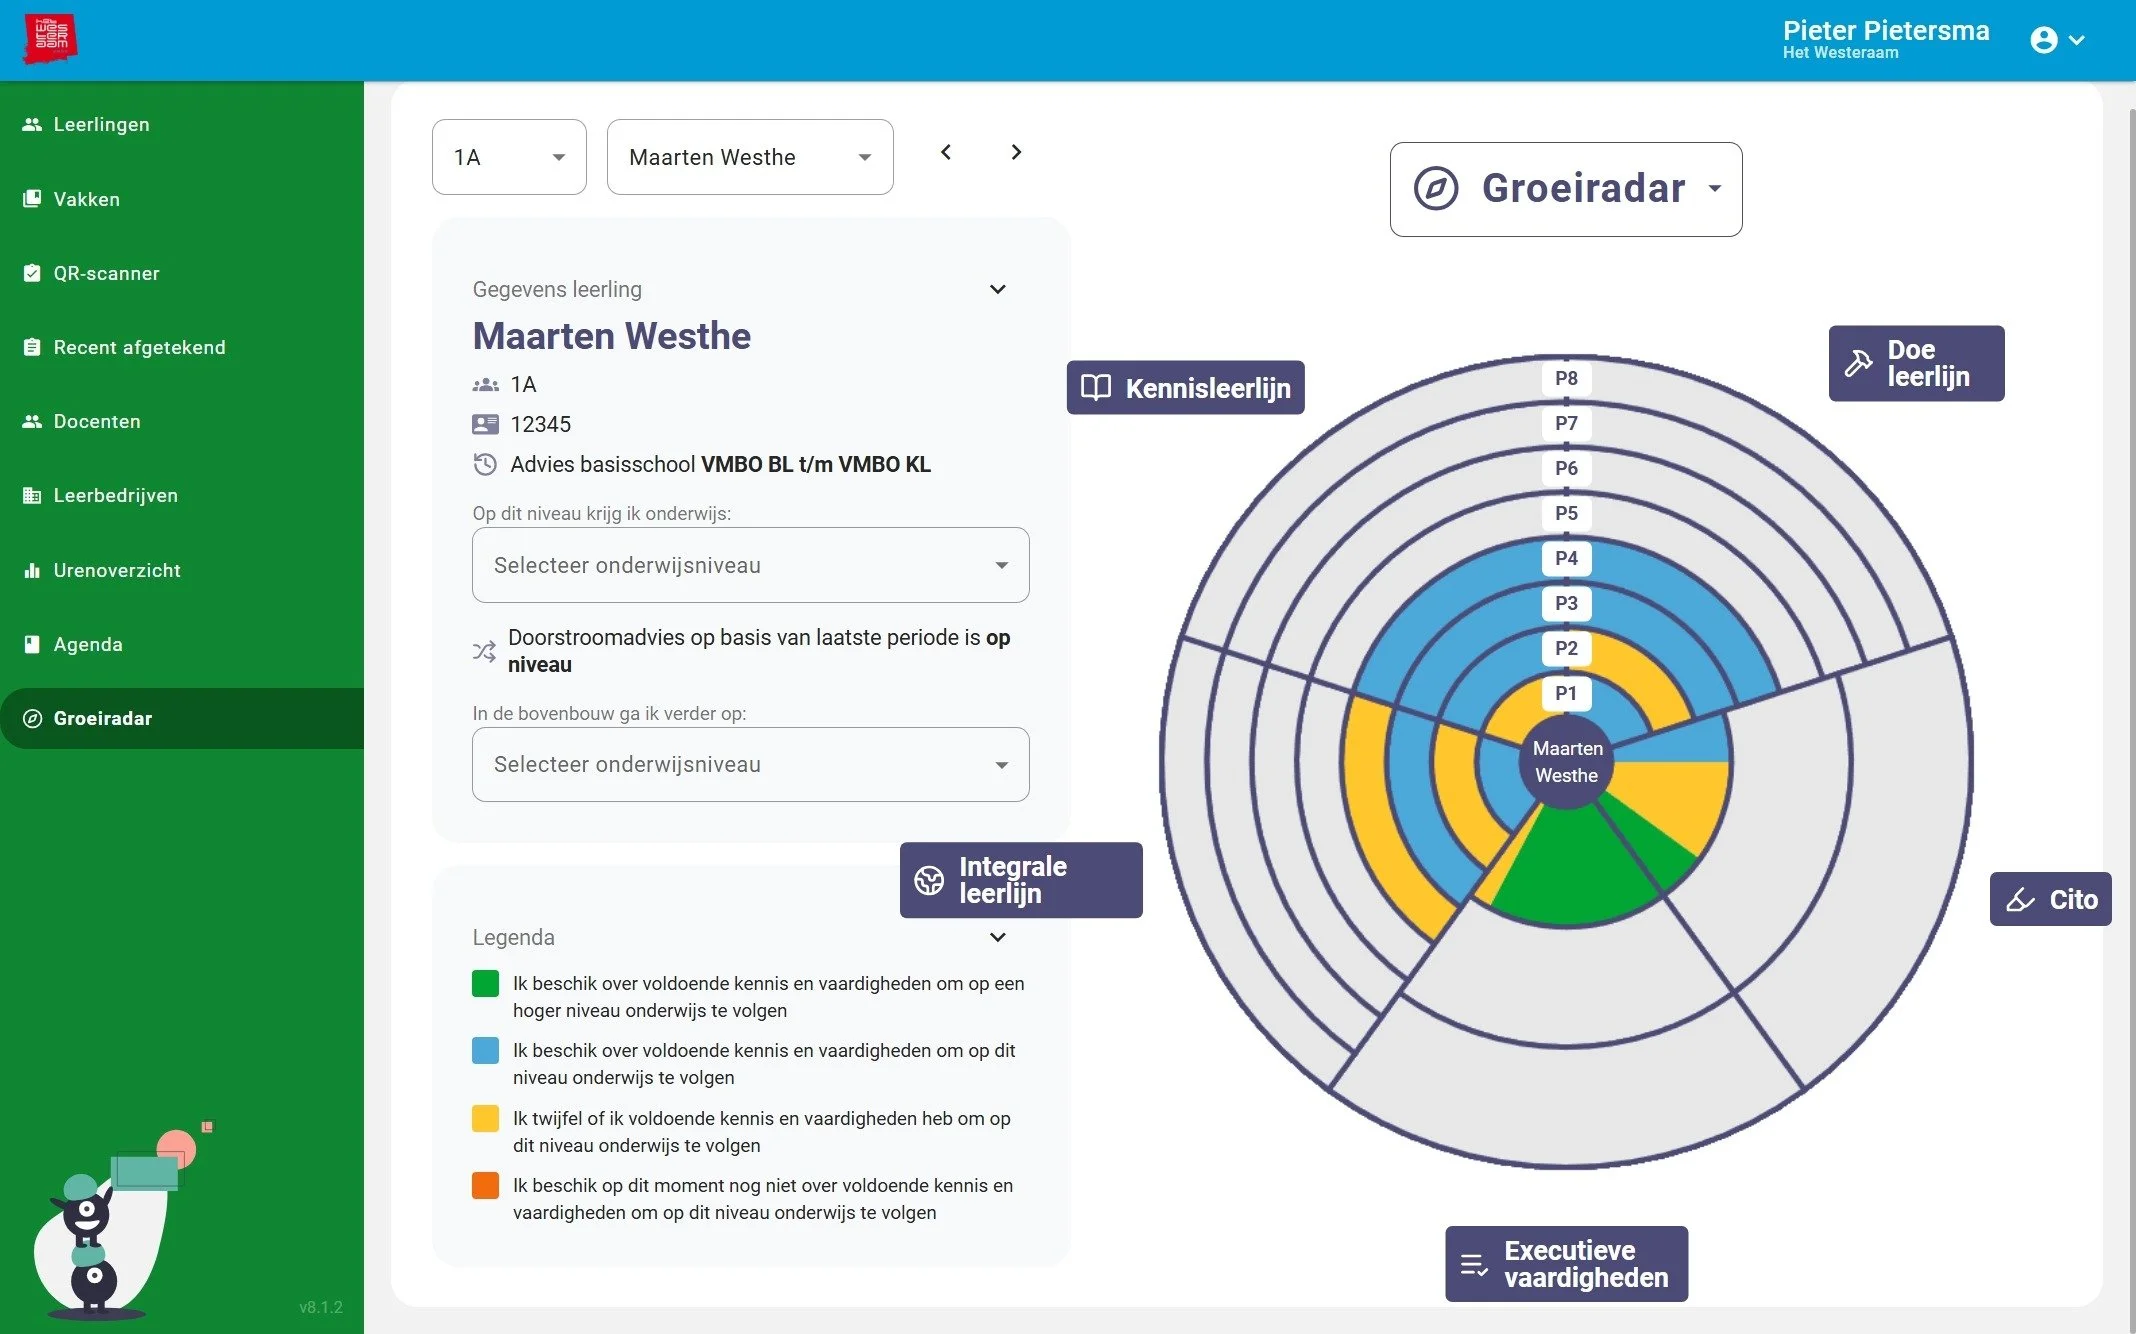Collapse the Legenda section
2136x1334 pixels.
point(997,937)
